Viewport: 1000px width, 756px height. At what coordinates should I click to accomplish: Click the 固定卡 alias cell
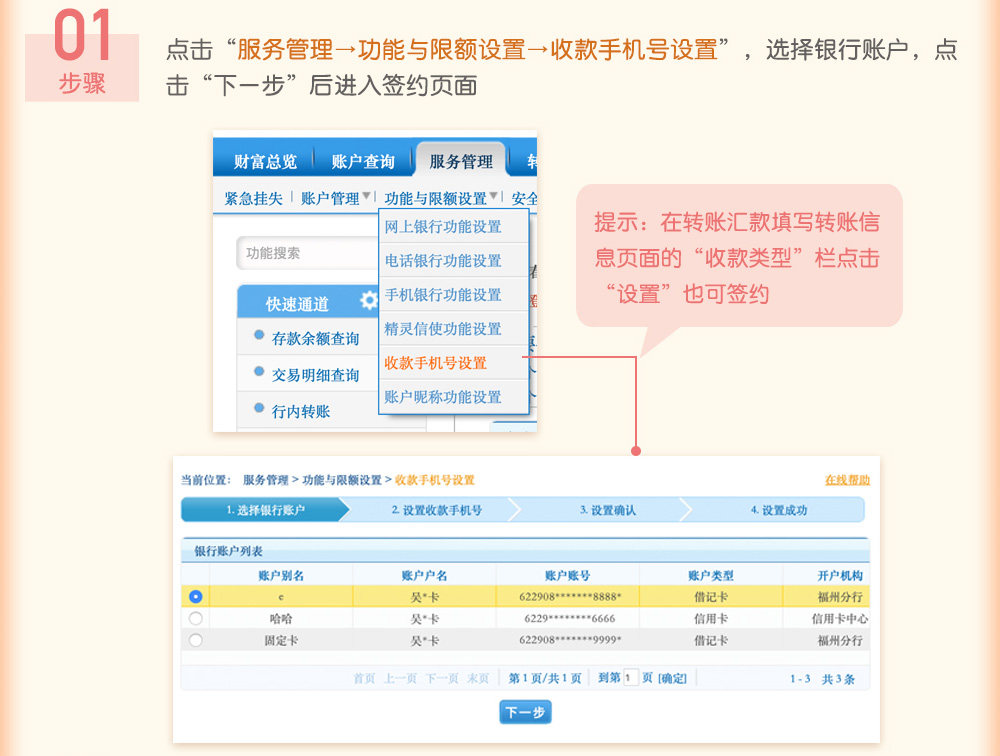281,640
